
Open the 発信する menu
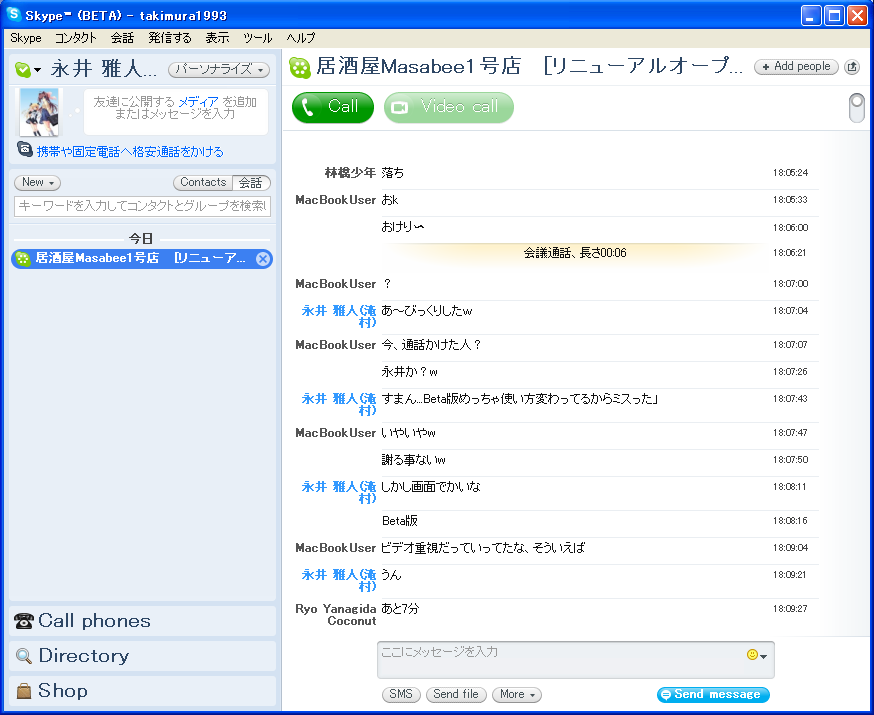pos(169,38)
